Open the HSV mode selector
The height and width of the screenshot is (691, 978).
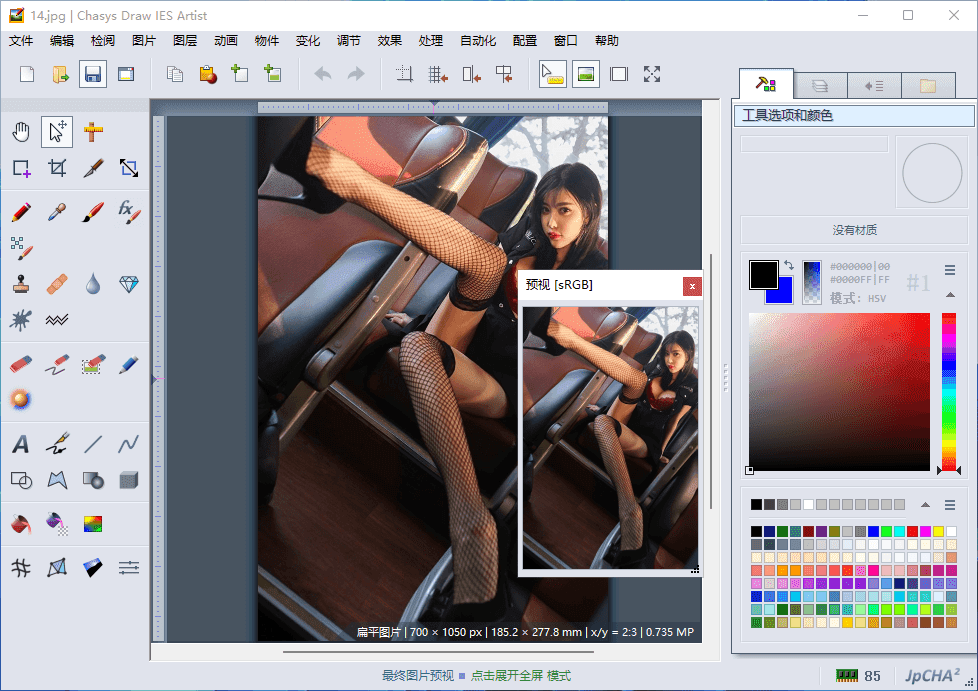[876, 297]
